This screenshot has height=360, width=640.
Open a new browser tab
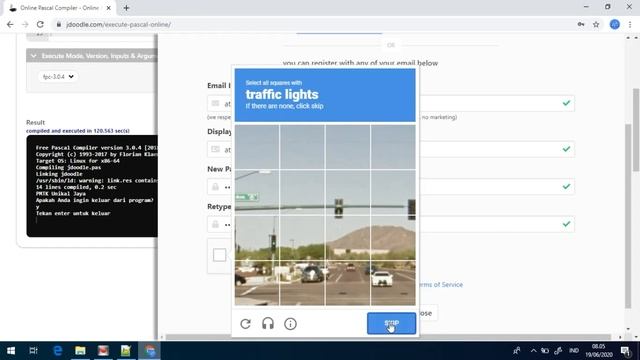click(126, 8)
